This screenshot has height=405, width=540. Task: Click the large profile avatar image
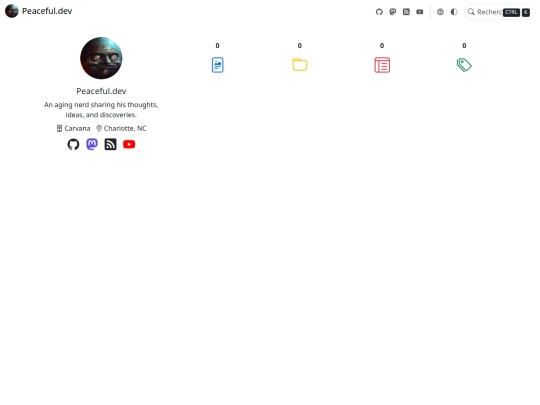pyautogui.click(x=101, y=58)
